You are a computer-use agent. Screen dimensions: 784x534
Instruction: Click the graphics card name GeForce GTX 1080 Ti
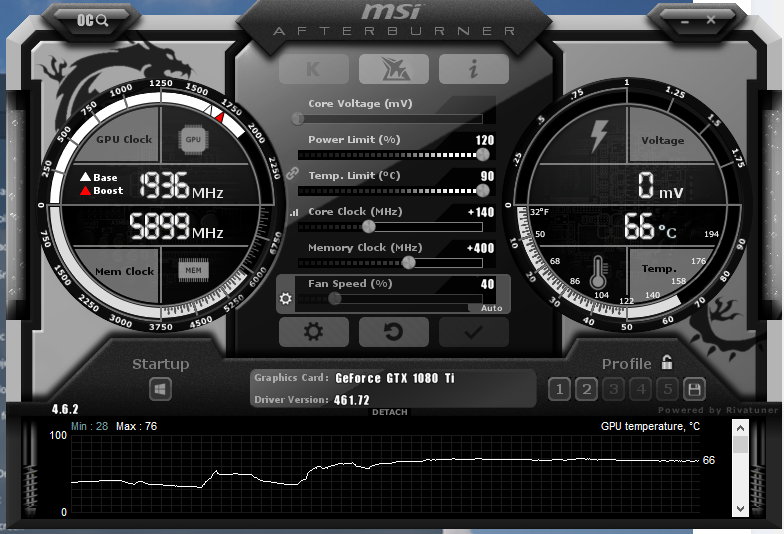pos(395,378)
